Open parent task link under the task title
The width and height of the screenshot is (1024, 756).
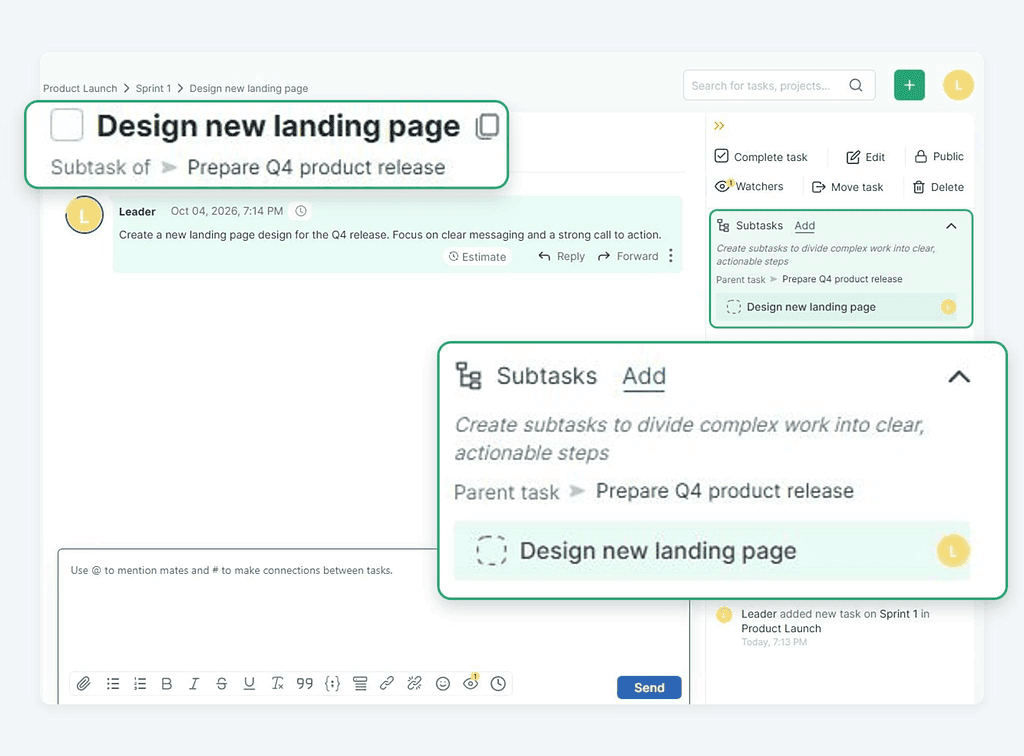coord(316,167)
